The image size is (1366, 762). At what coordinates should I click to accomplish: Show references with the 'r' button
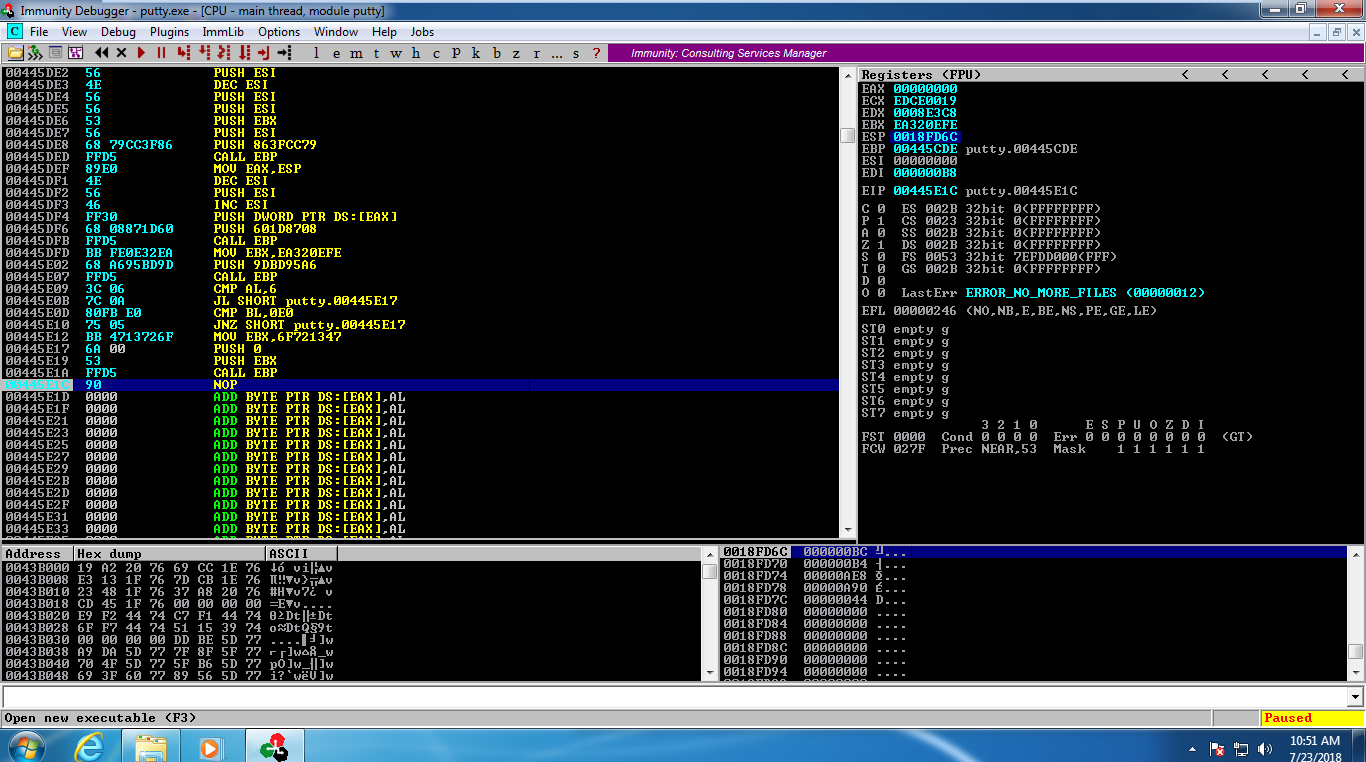tap(537, 53)
